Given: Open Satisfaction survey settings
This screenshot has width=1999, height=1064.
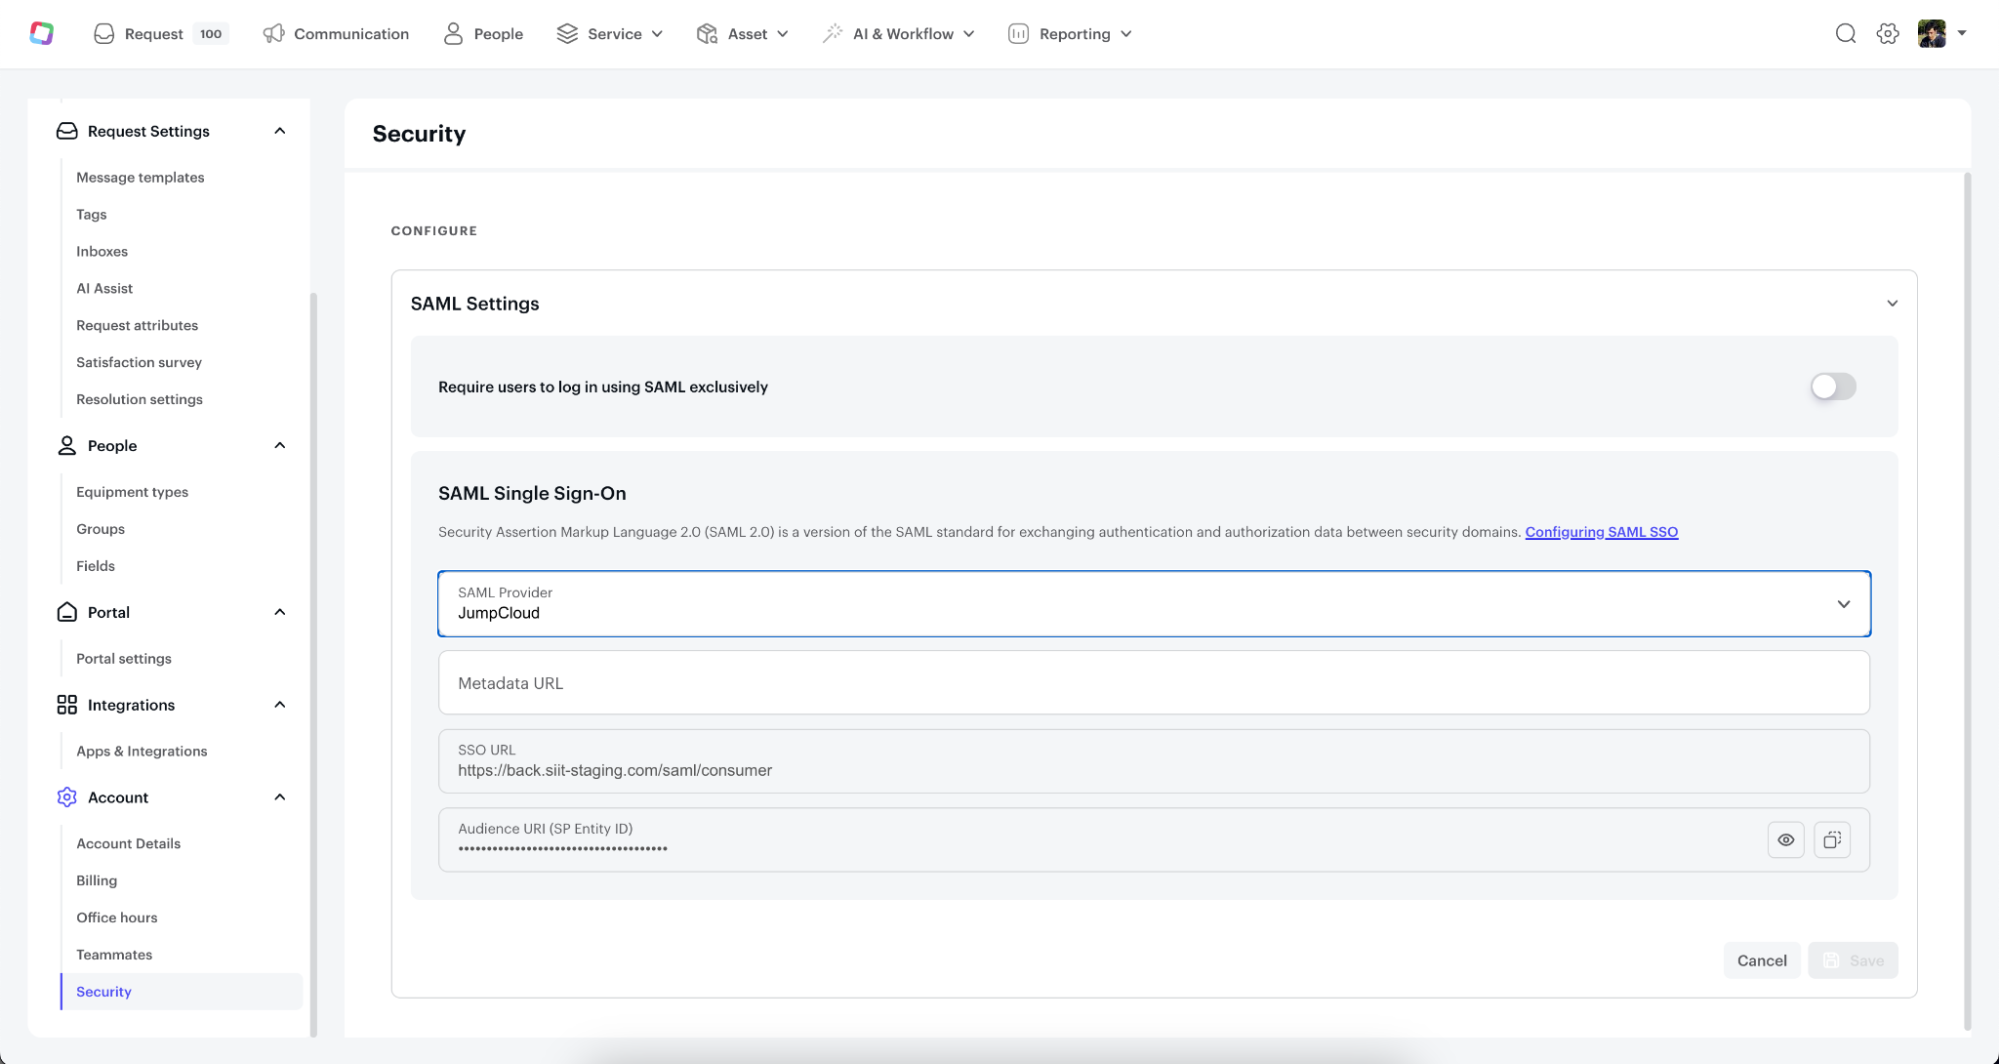Looking at the screenshot, I should [139, 363].
